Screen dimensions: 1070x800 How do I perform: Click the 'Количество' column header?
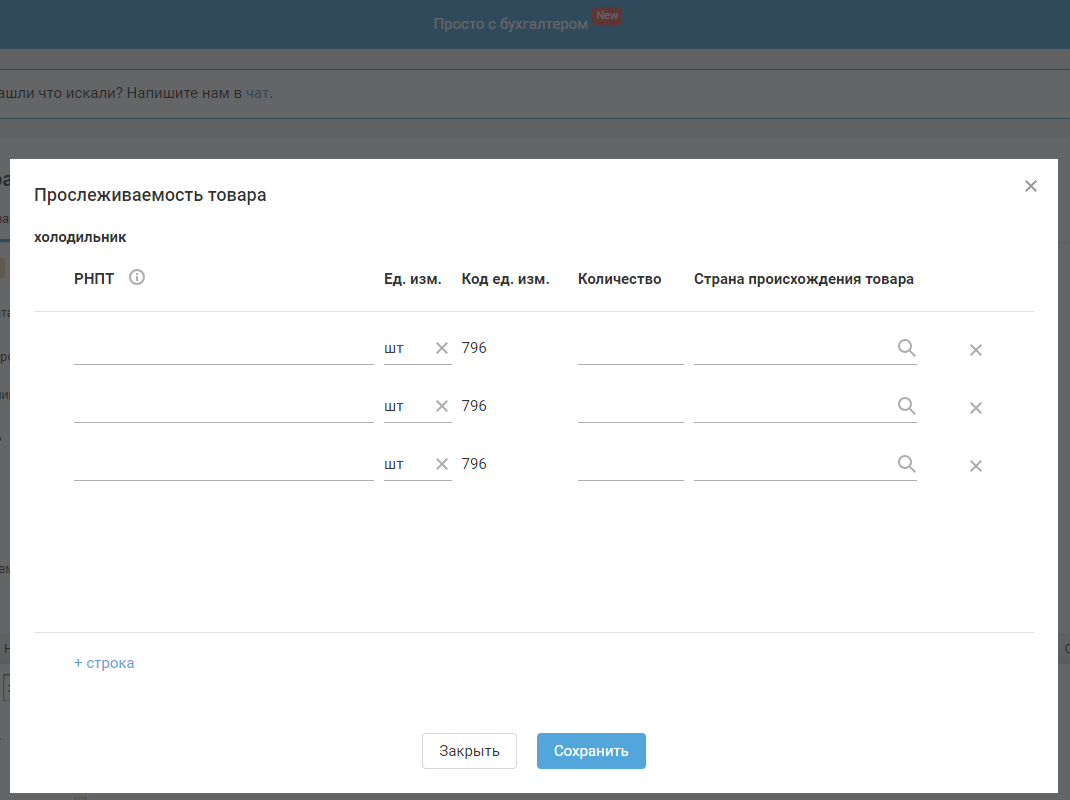620,279
